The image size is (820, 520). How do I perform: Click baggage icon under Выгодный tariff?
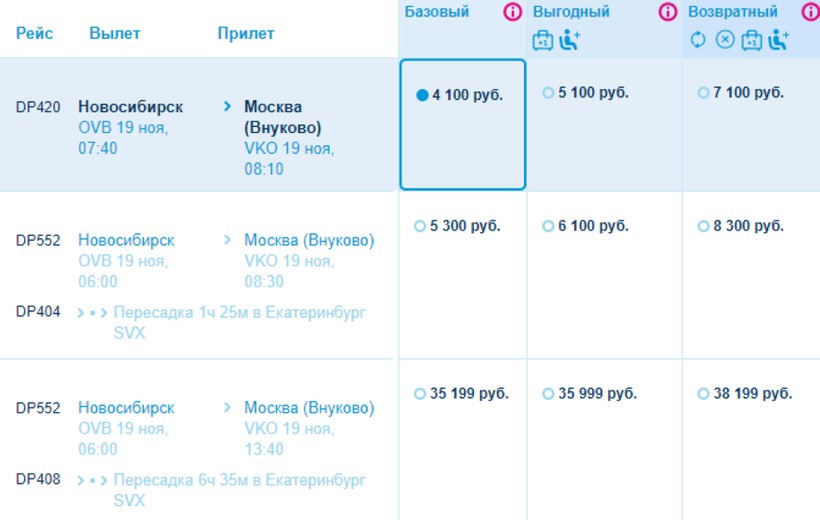pos(542,40)
